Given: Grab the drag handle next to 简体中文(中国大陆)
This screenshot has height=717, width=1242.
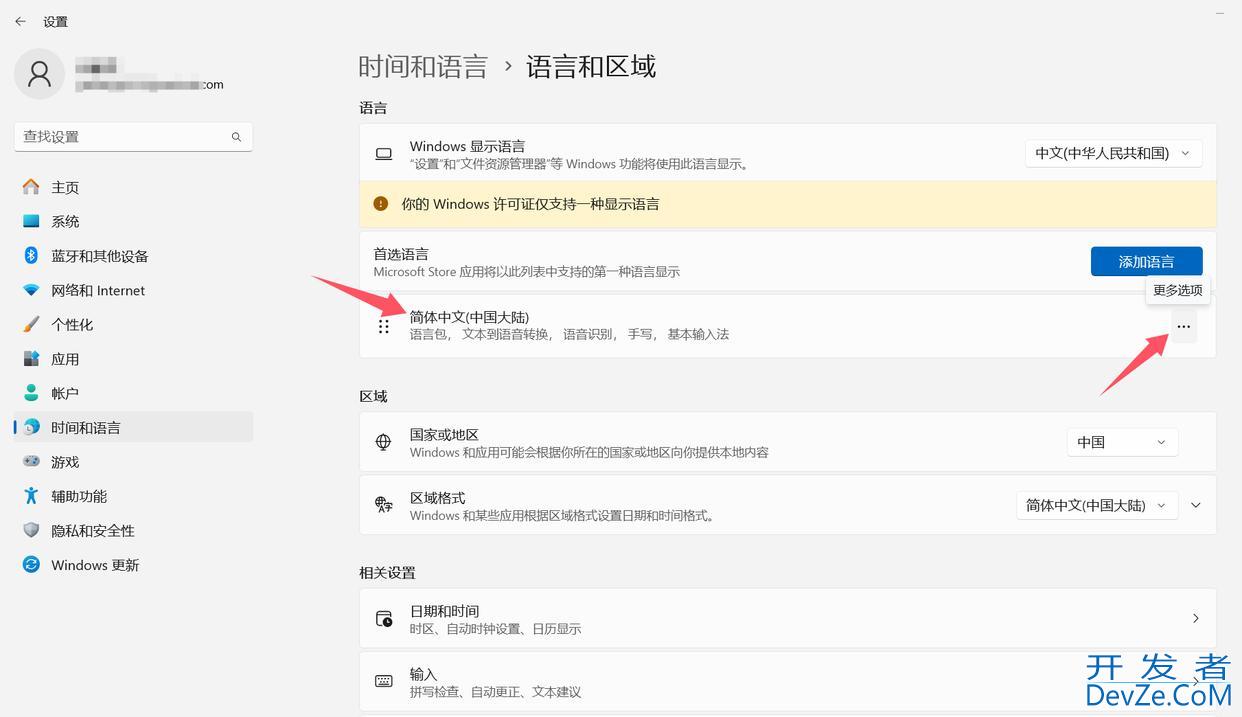Looking at the screenshot, I should (383, 326).
